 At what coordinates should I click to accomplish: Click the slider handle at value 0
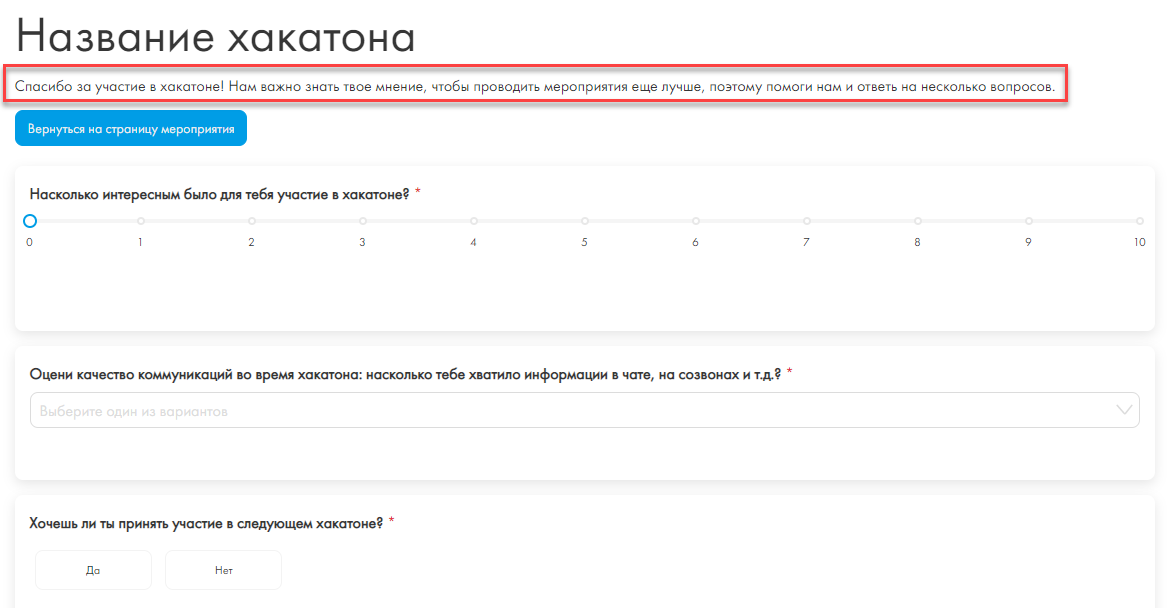30,221
